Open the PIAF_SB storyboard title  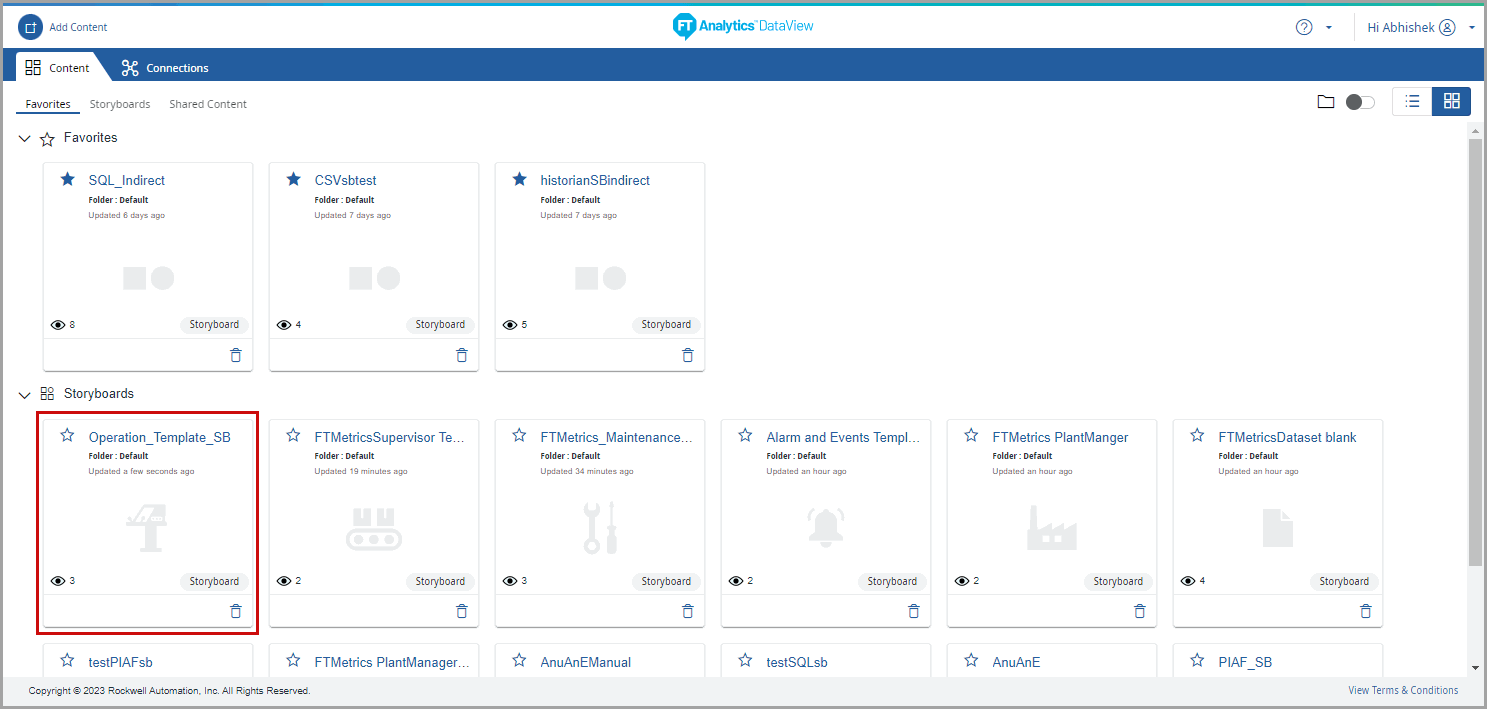[x=1245, y=662]
